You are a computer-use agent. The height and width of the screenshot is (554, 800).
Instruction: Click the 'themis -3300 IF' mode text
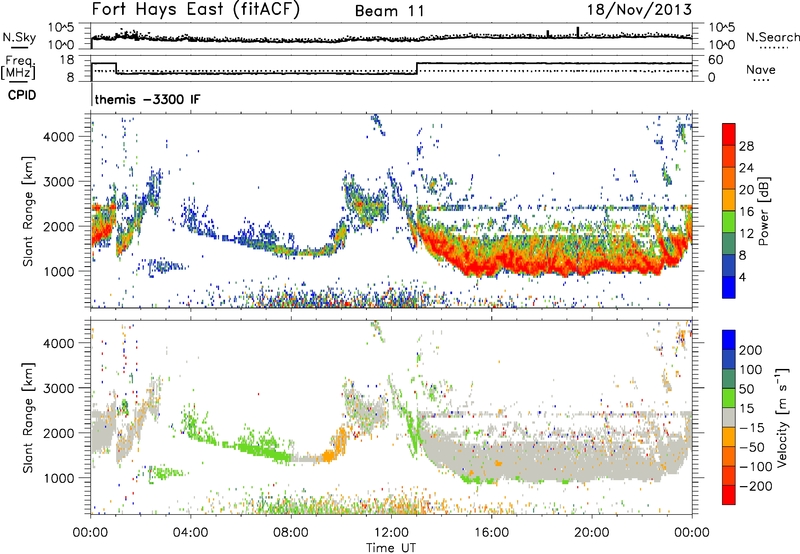click(x=147, y=99)
